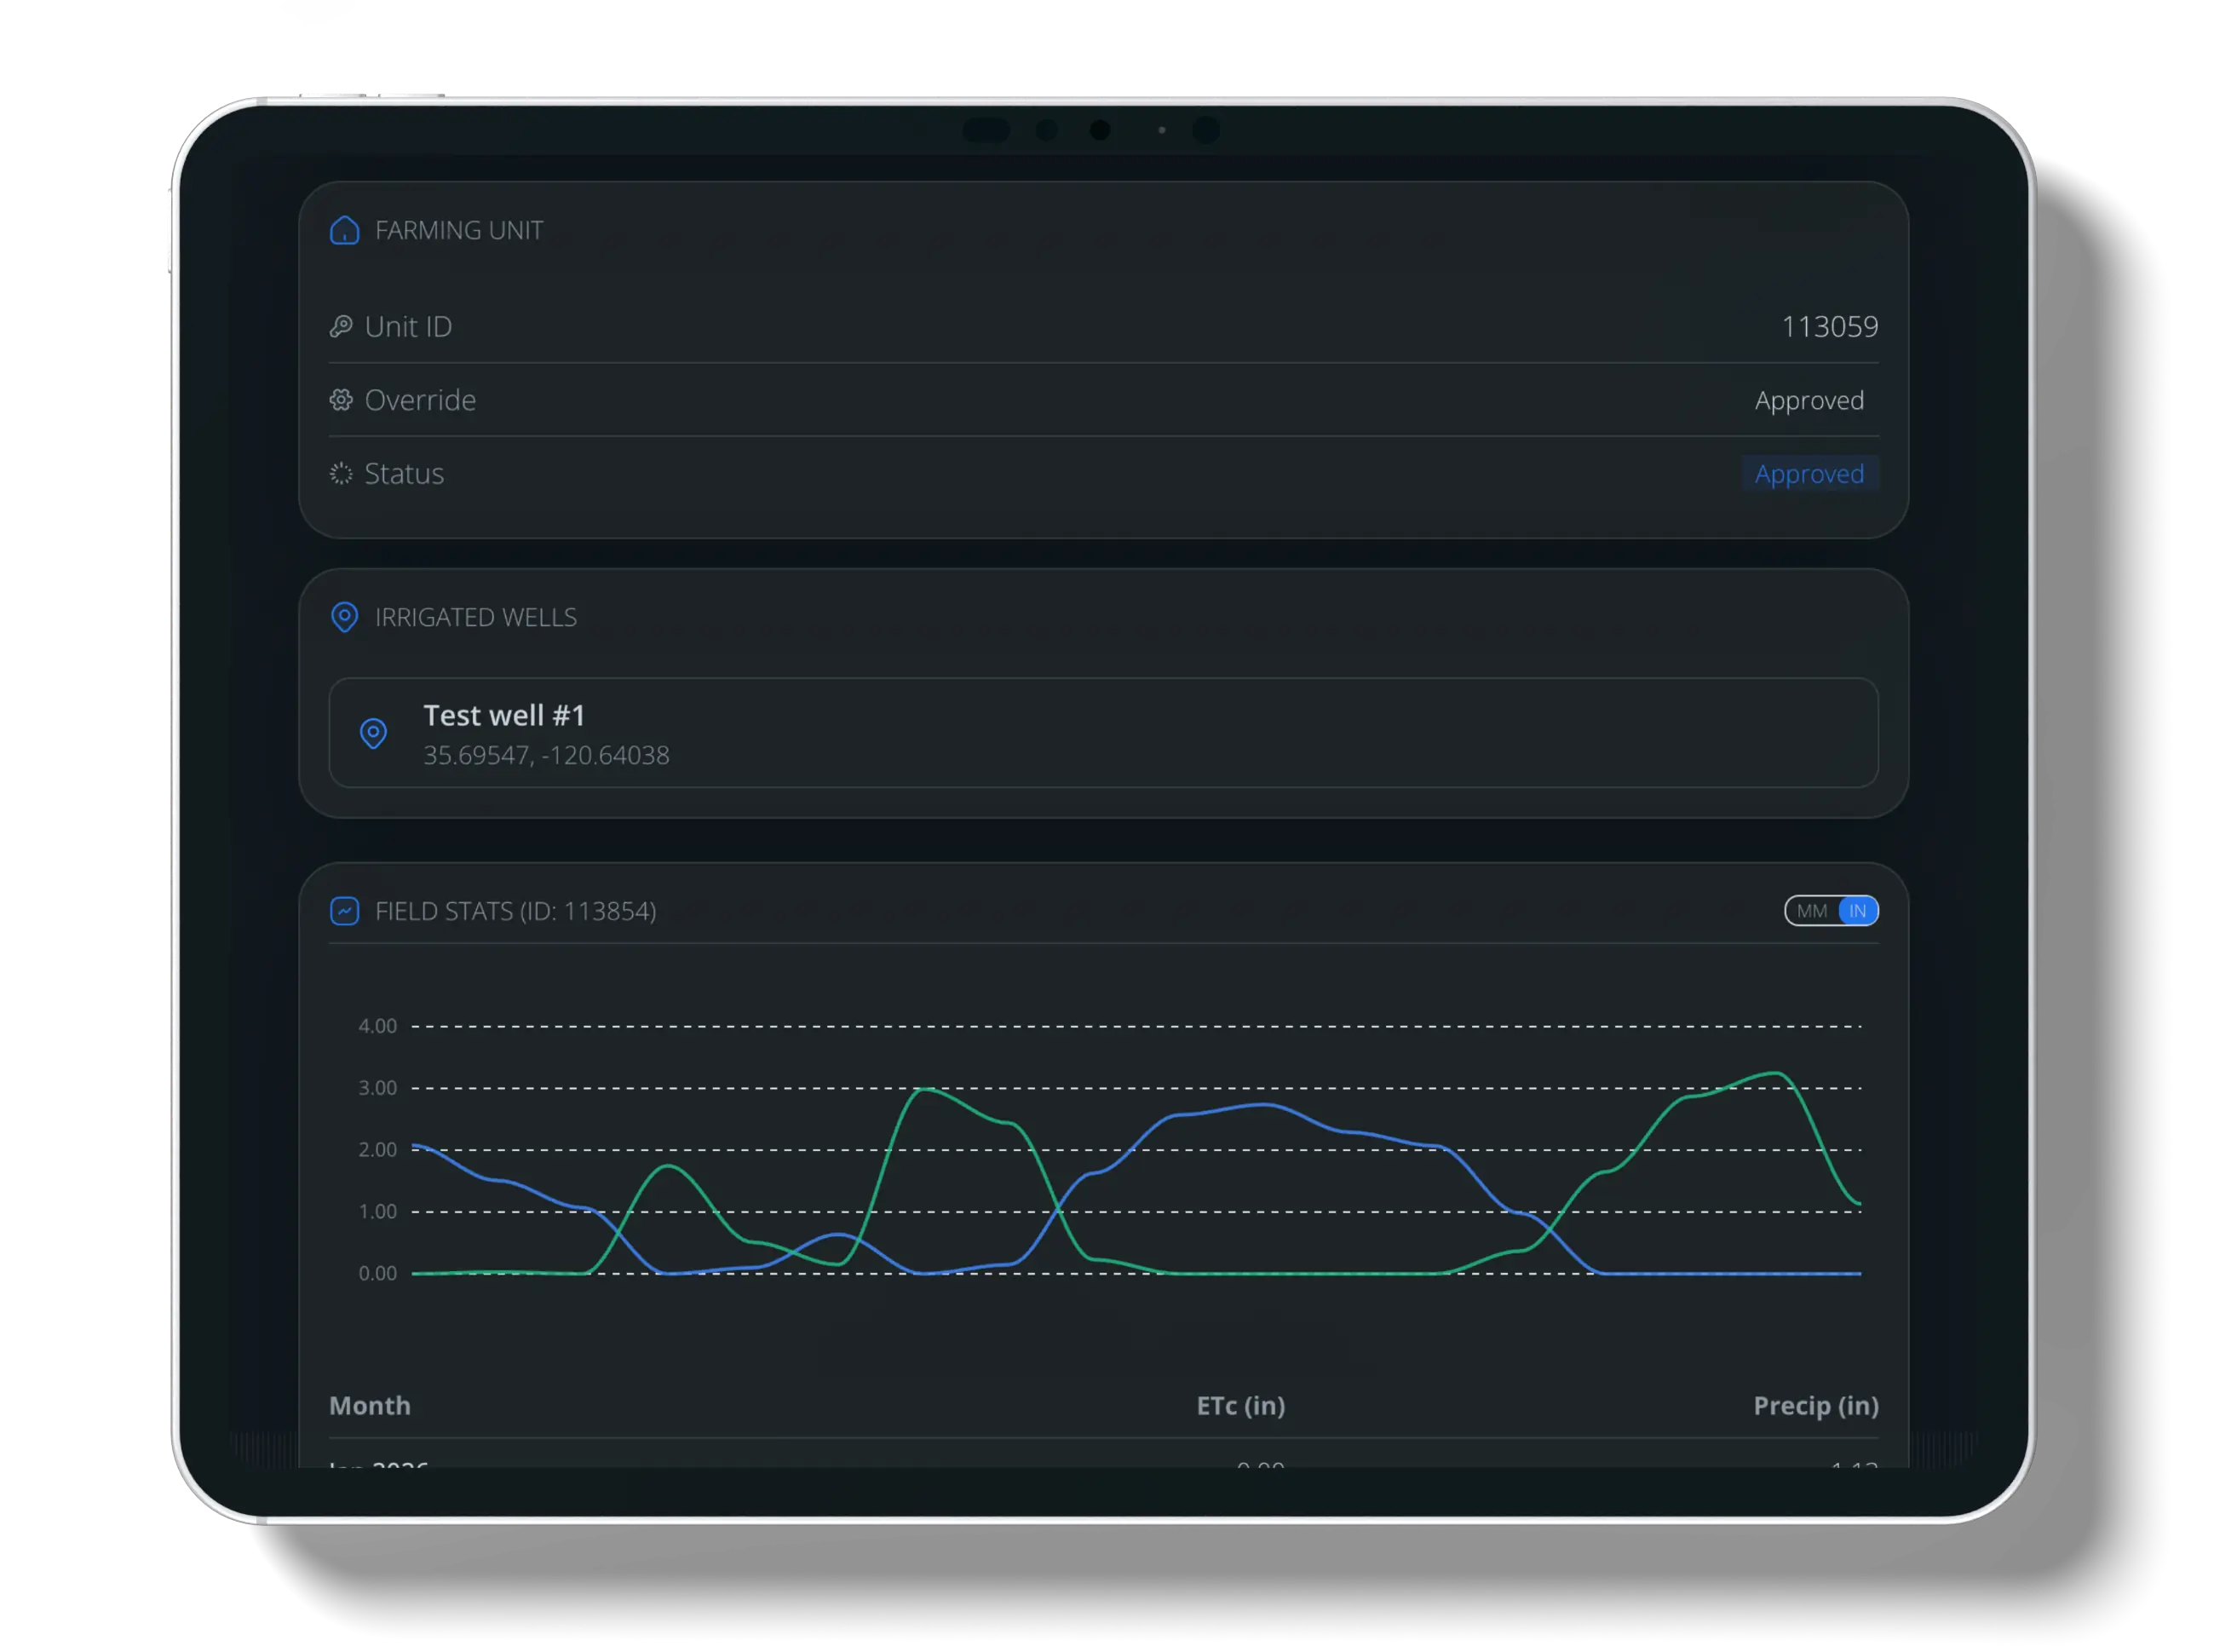Image resolution: width=2214 pixels, height=1652 pixels.
Task: Open the gear icon beside Override
Action: tap(341, 399)
